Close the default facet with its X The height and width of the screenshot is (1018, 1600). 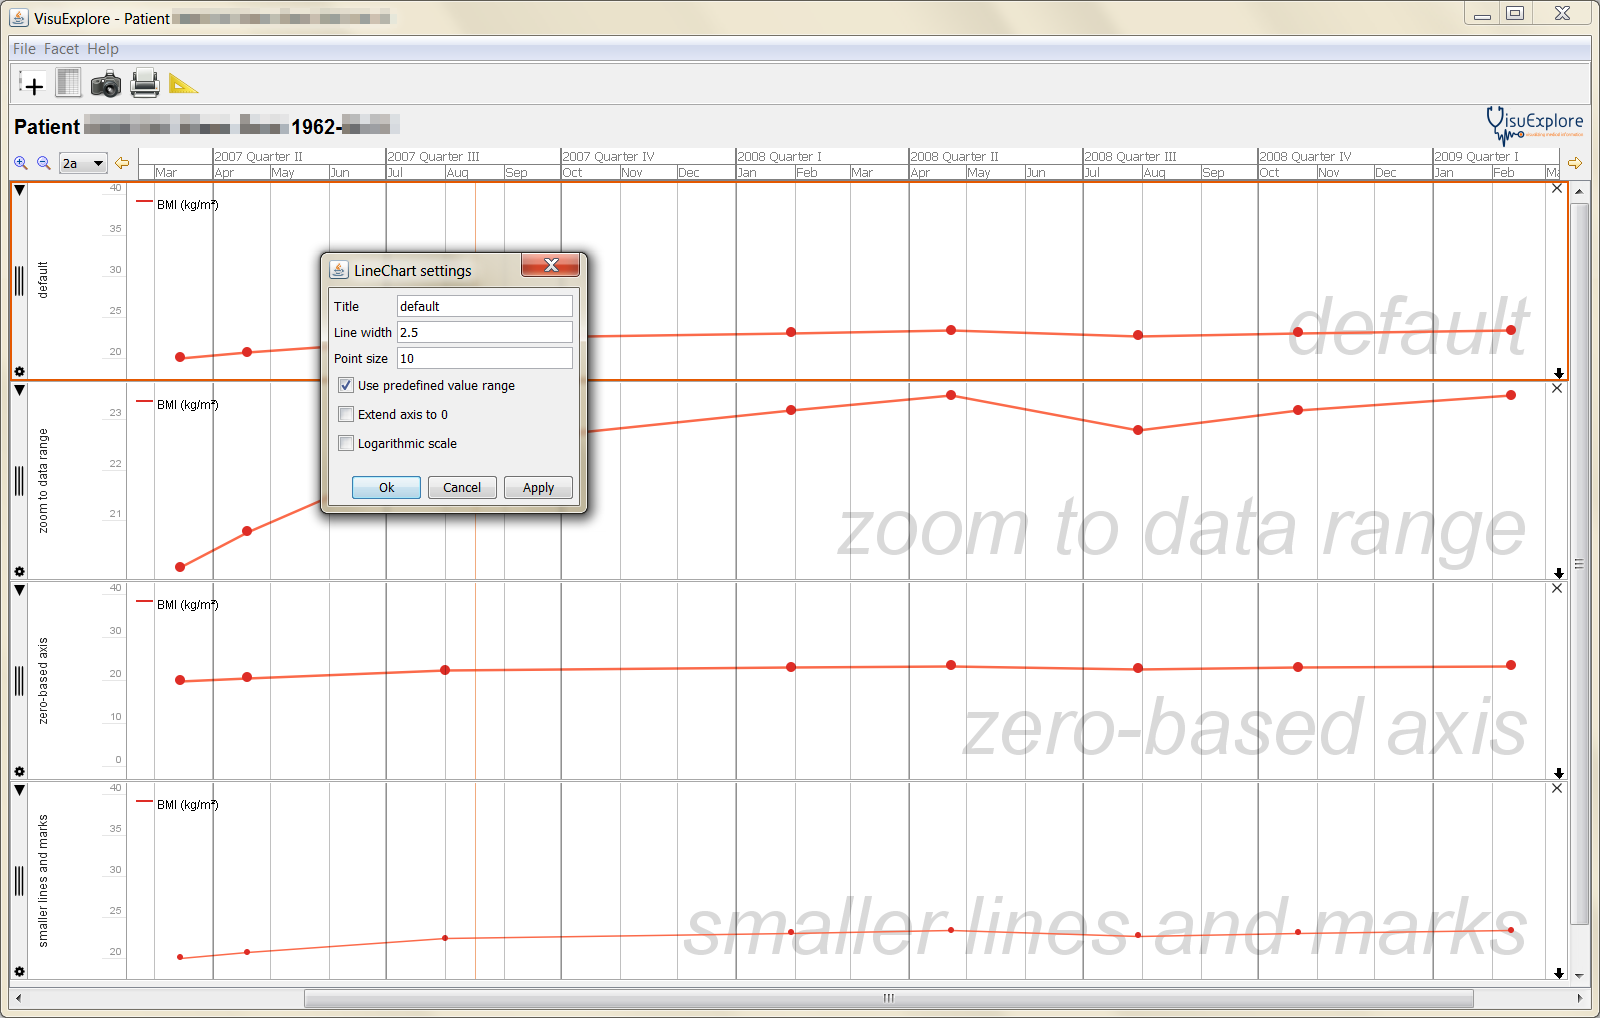1557,188
